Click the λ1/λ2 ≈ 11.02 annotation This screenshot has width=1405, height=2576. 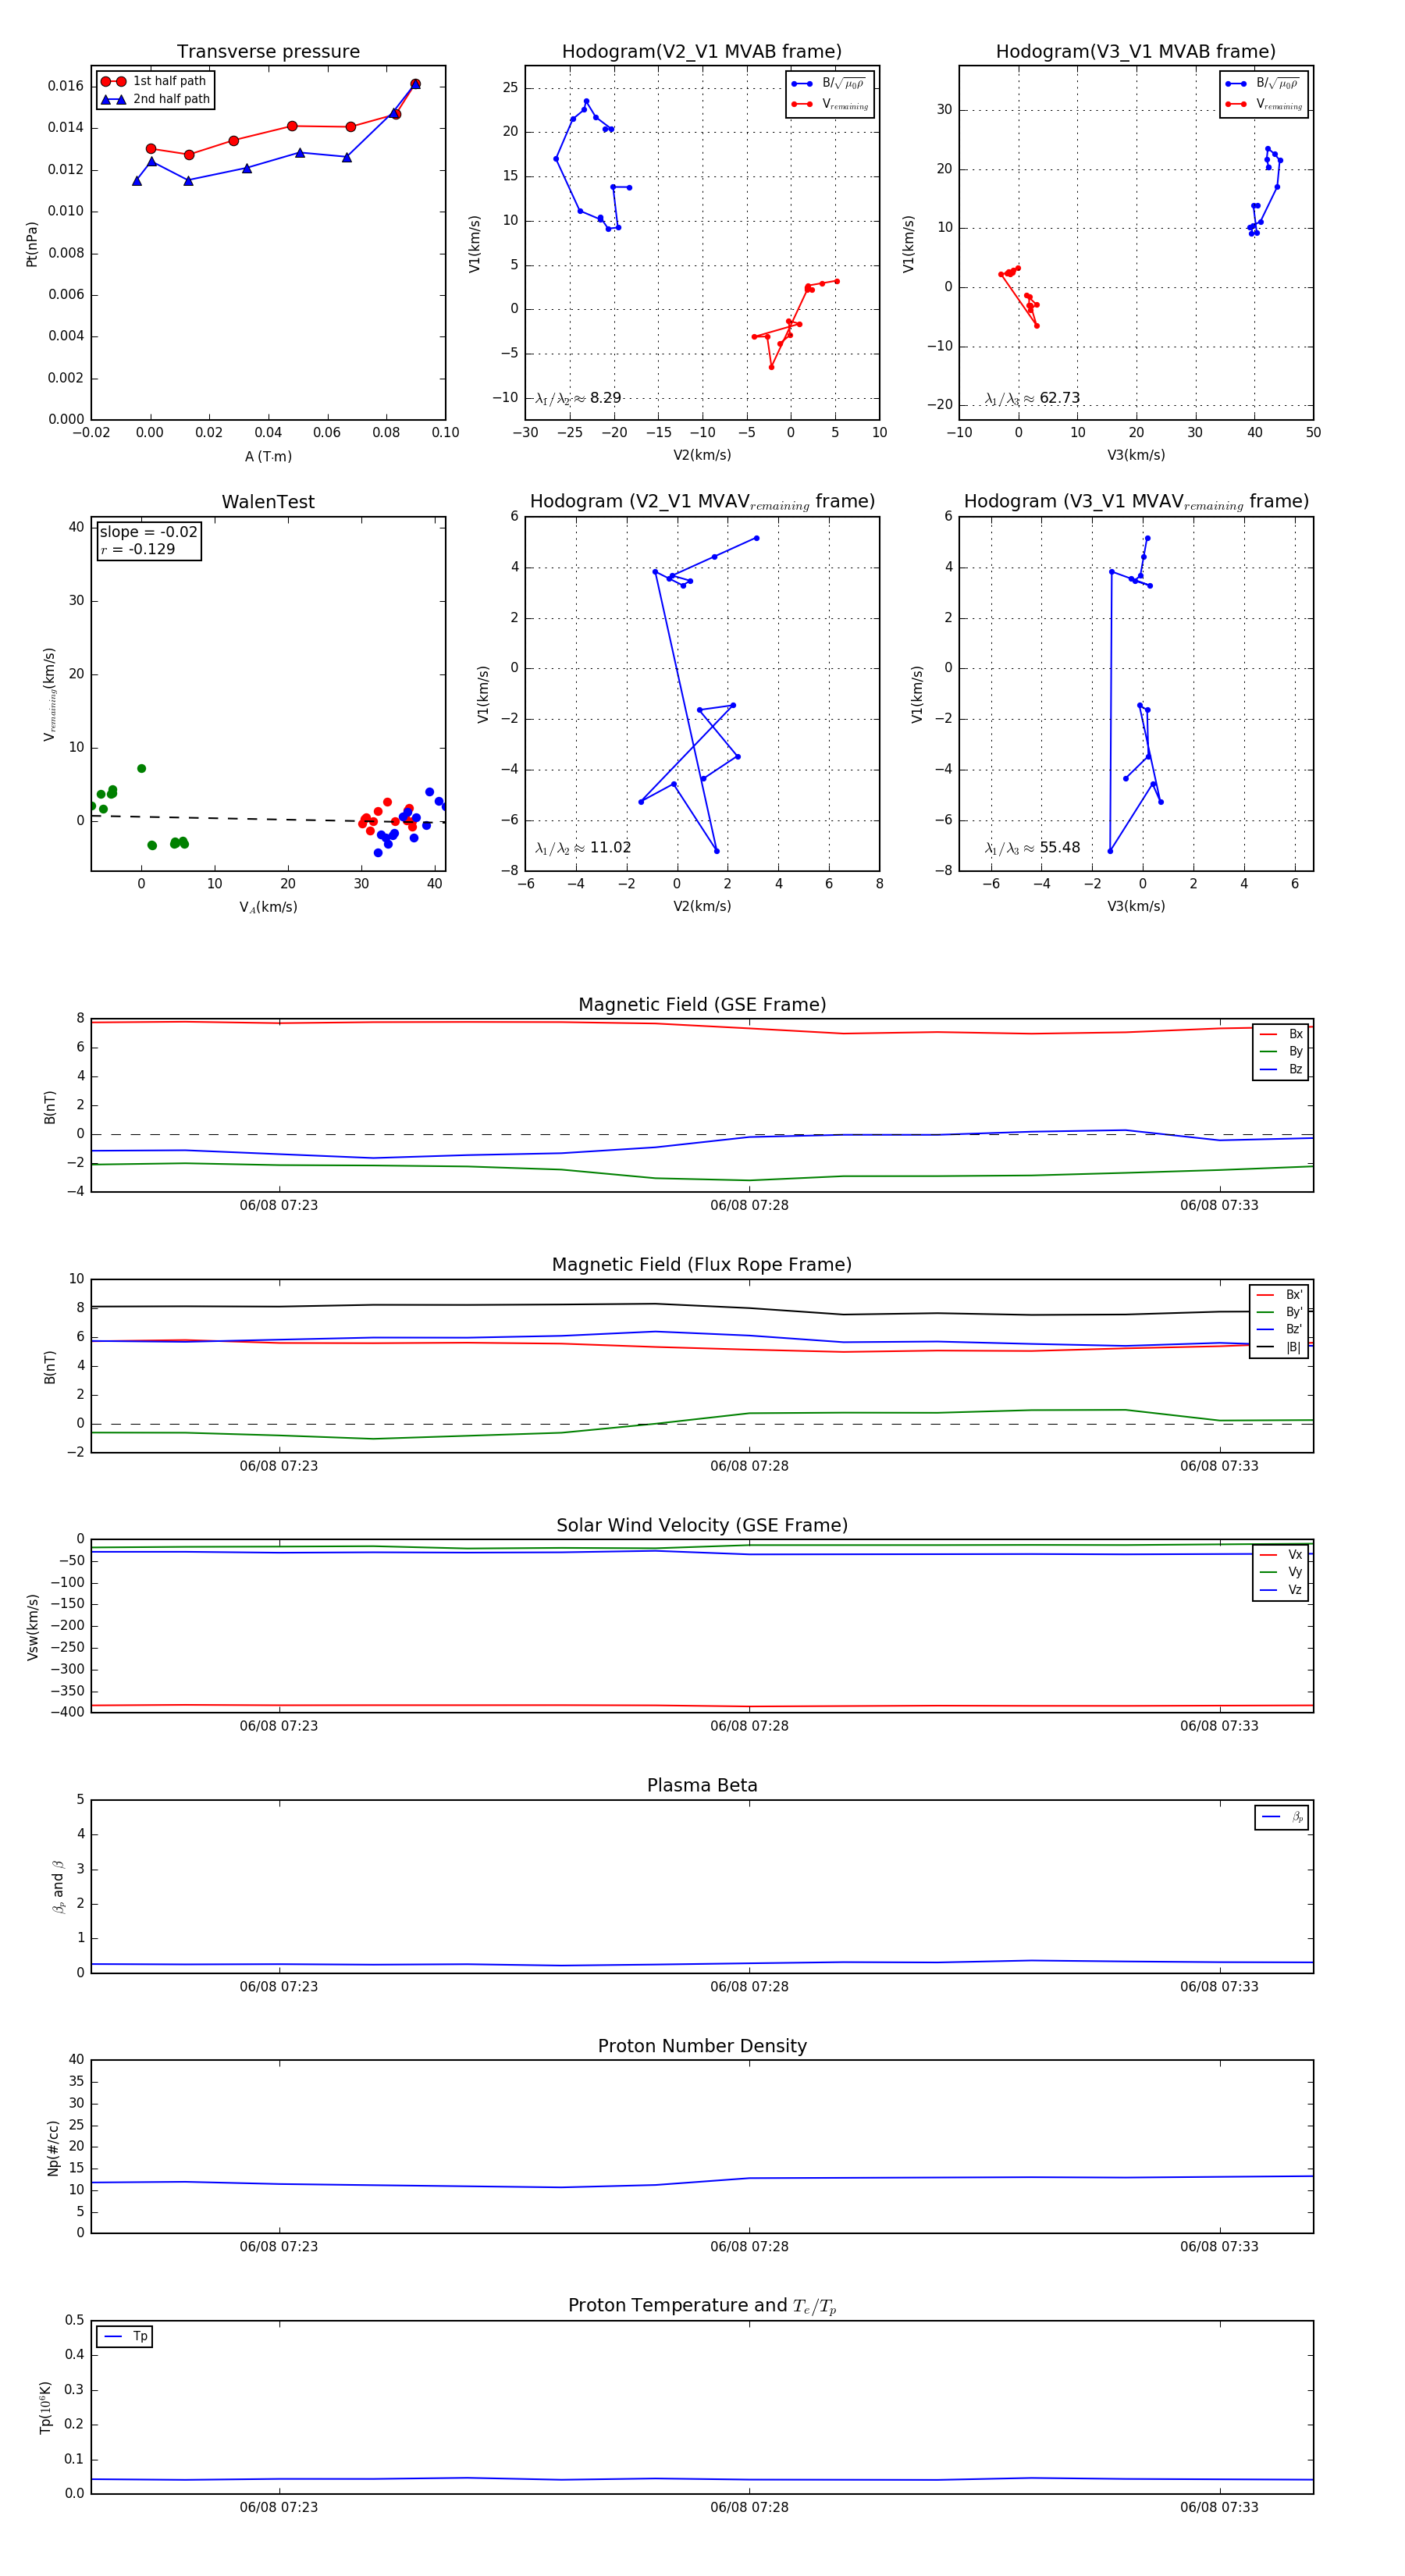click(x=583, y=848)
